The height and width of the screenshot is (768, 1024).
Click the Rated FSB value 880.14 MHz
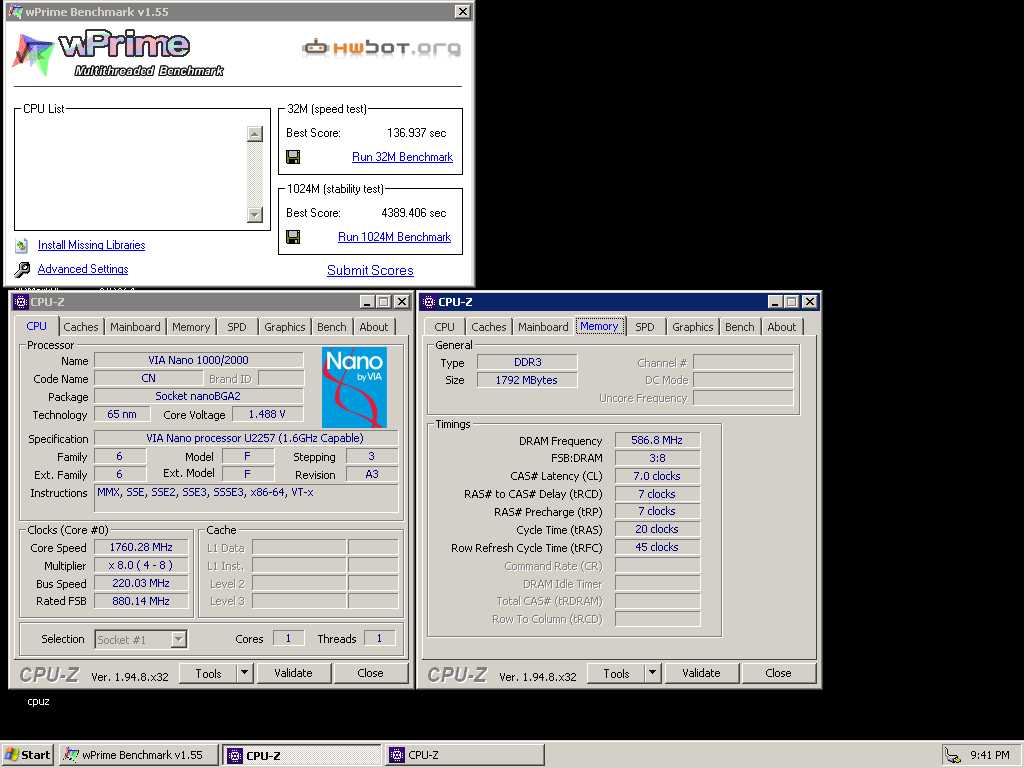coord(141,601)
